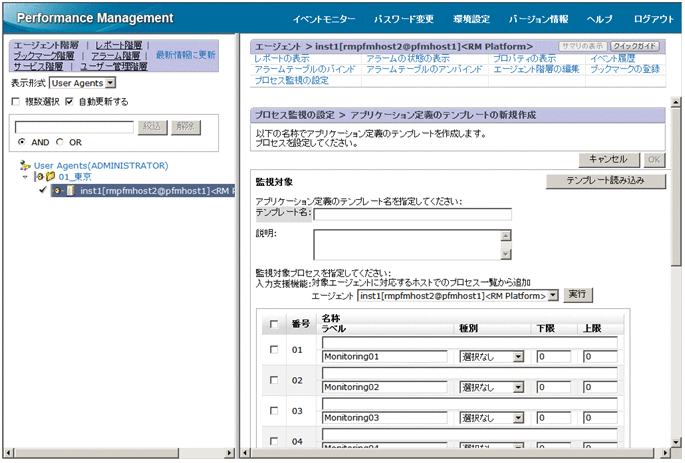Switch to サービス階層 tab link
This screenshot has height=463, width=685.
click(38, 66)
